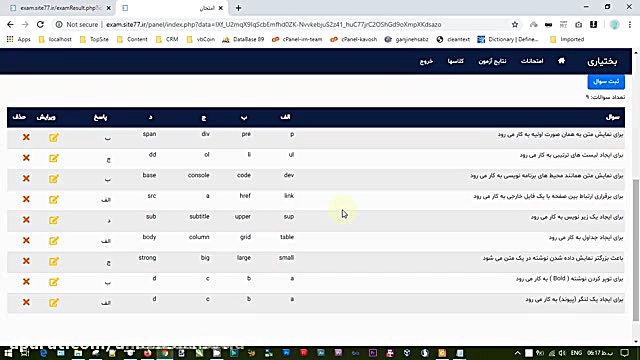This screenshot has width=640, height=360.
Task: Show hidden tray icons chevron
Action: point(518,353)
